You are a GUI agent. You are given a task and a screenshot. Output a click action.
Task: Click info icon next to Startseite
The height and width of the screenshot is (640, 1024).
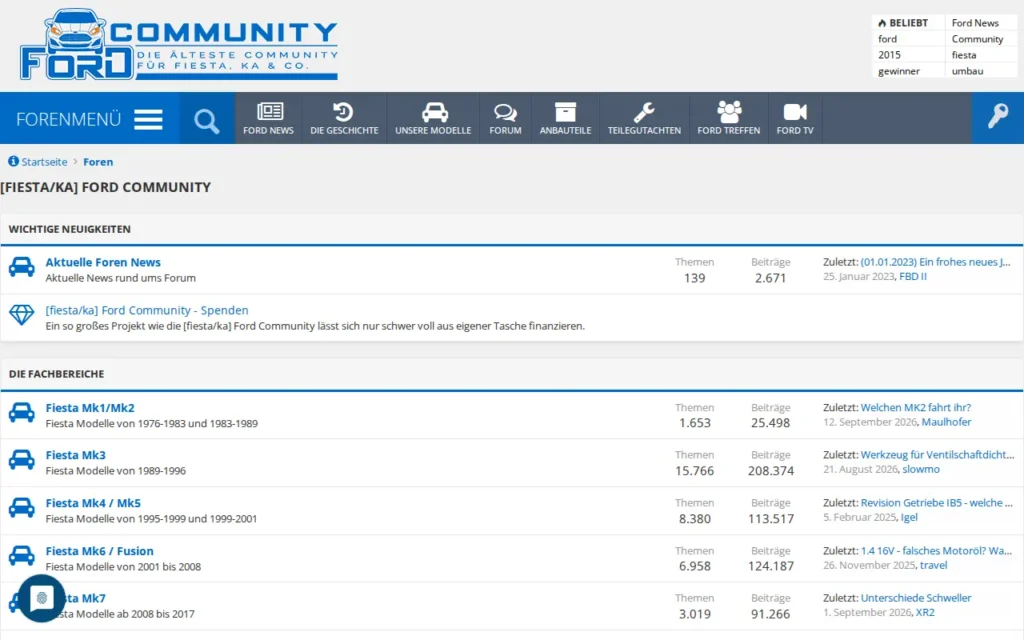click(x=13, y=161)
